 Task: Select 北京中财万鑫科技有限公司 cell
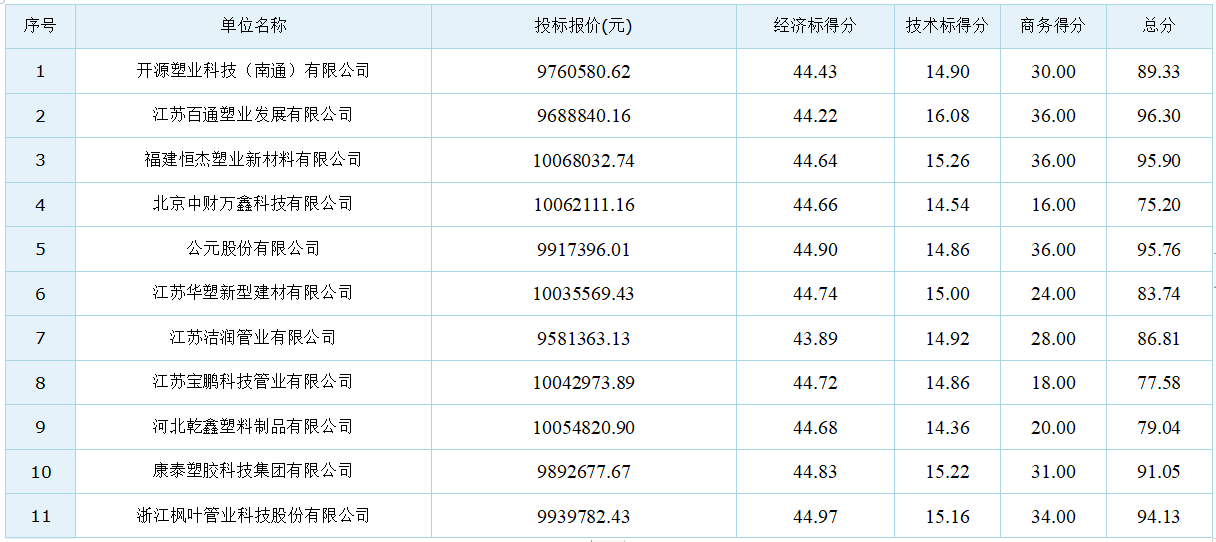[x=253, y=204]
